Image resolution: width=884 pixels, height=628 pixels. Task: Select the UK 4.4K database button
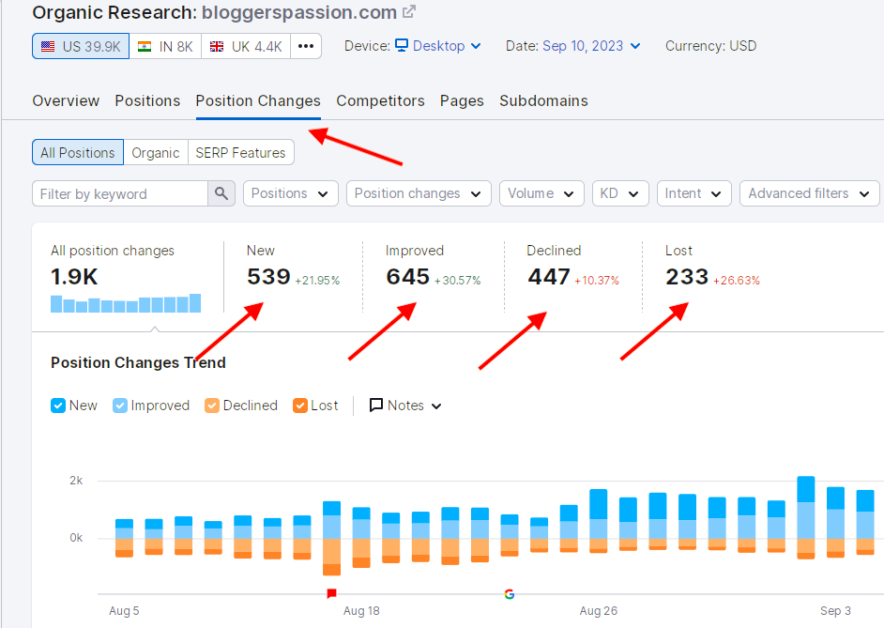246,46
